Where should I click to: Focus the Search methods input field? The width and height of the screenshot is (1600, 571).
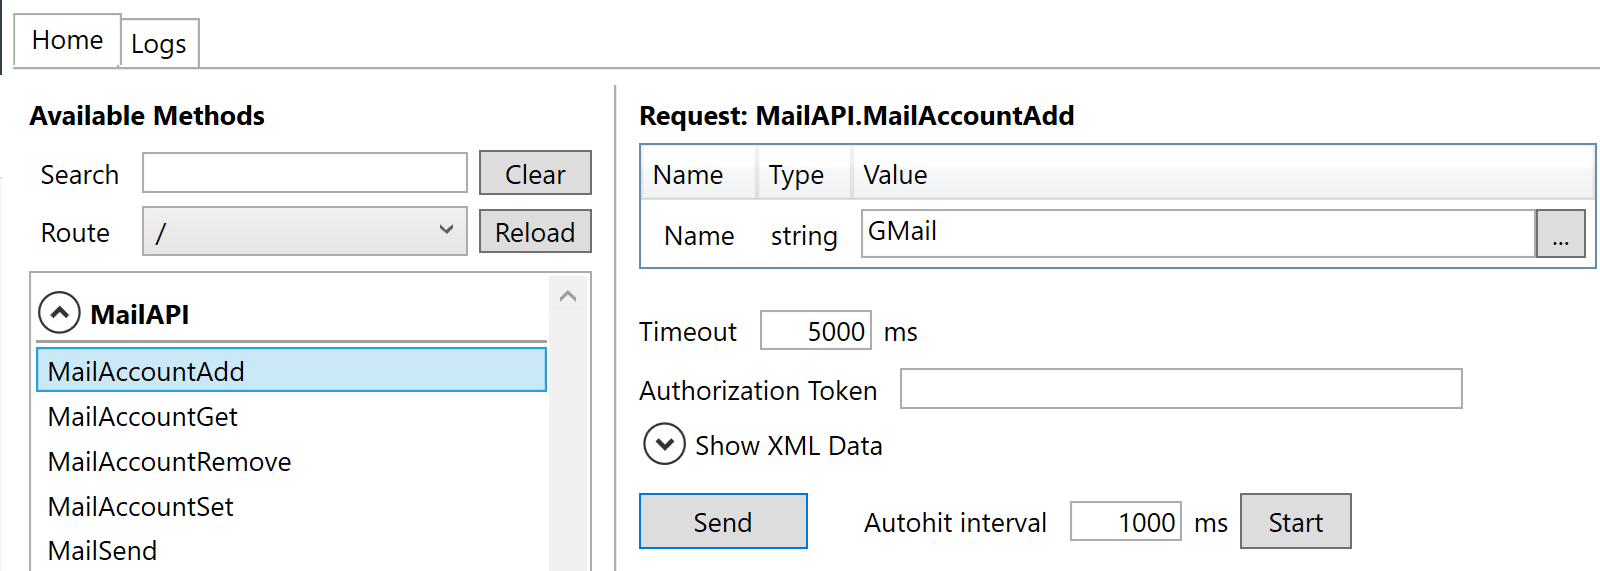[x=304, y=173]
